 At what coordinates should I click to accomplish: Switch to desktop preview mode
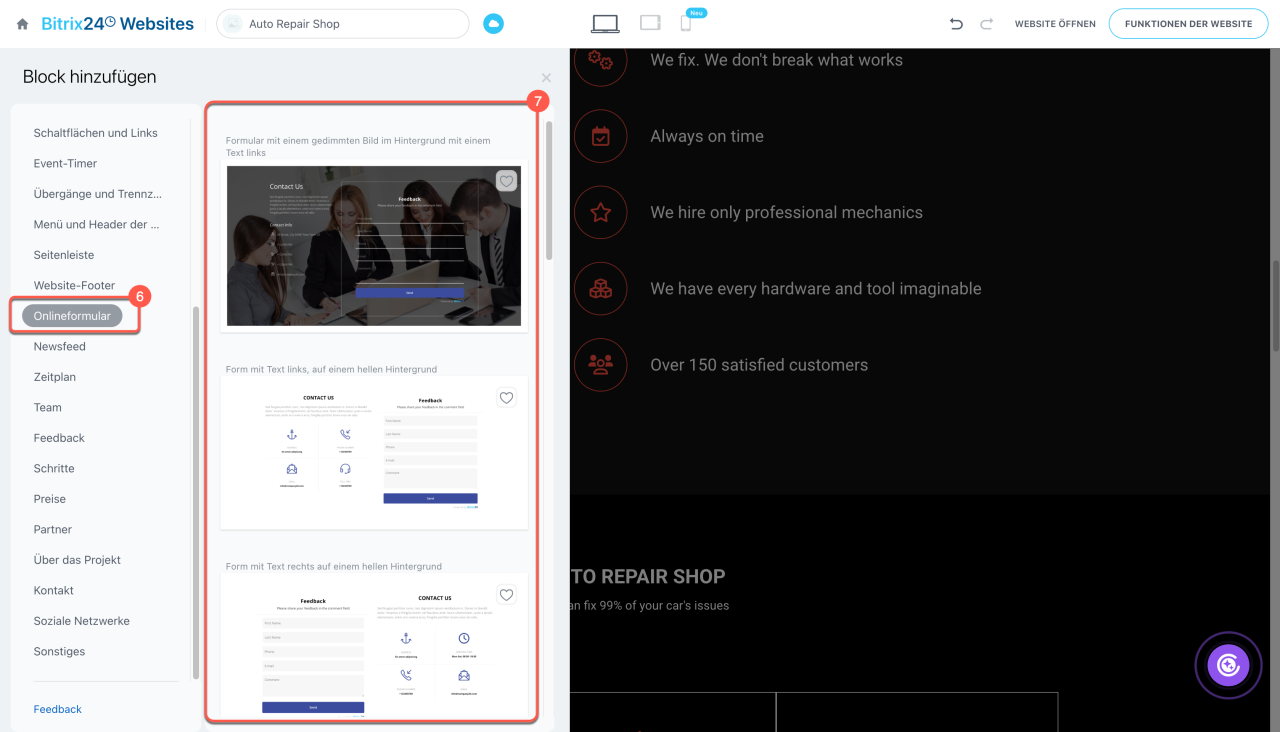pos(606,24)
